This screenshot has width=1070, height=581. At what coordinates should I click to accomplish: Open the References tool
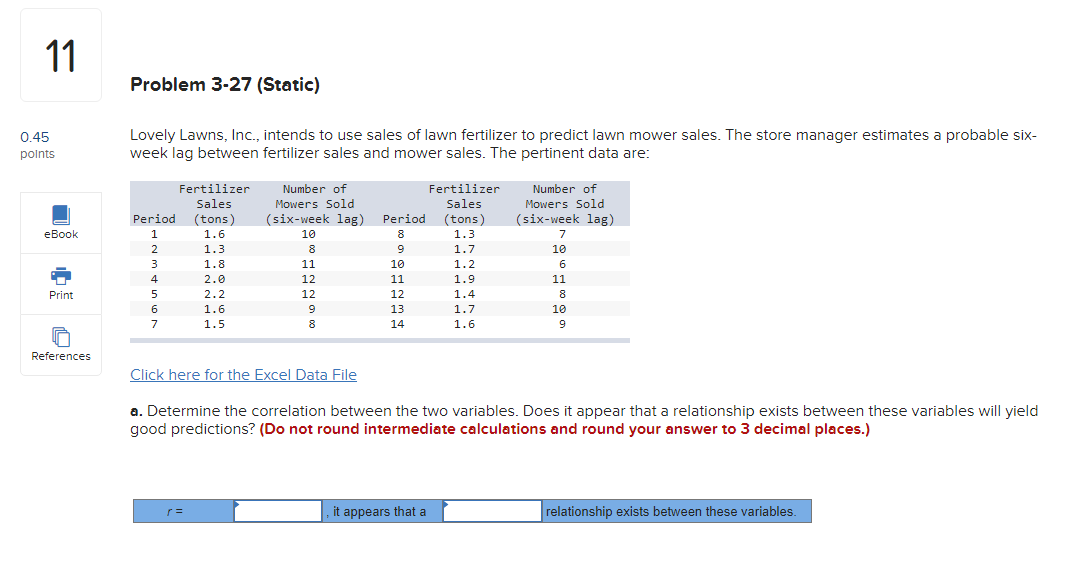[60, 345]
